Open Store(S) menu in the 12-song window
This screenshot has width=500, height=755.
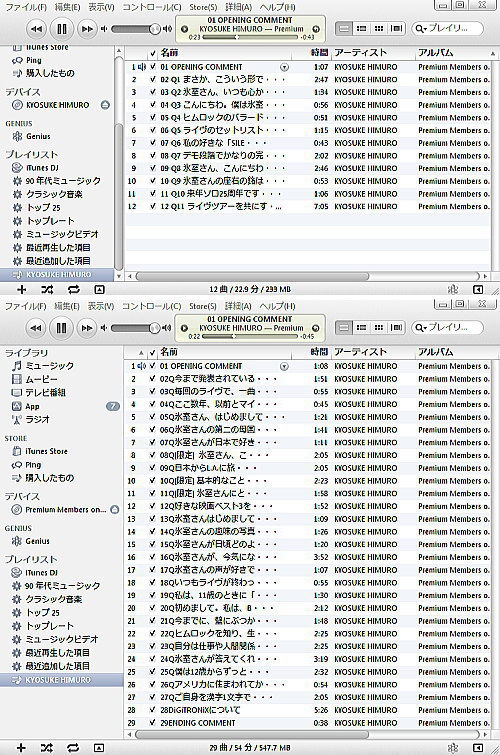click(203, 7)
